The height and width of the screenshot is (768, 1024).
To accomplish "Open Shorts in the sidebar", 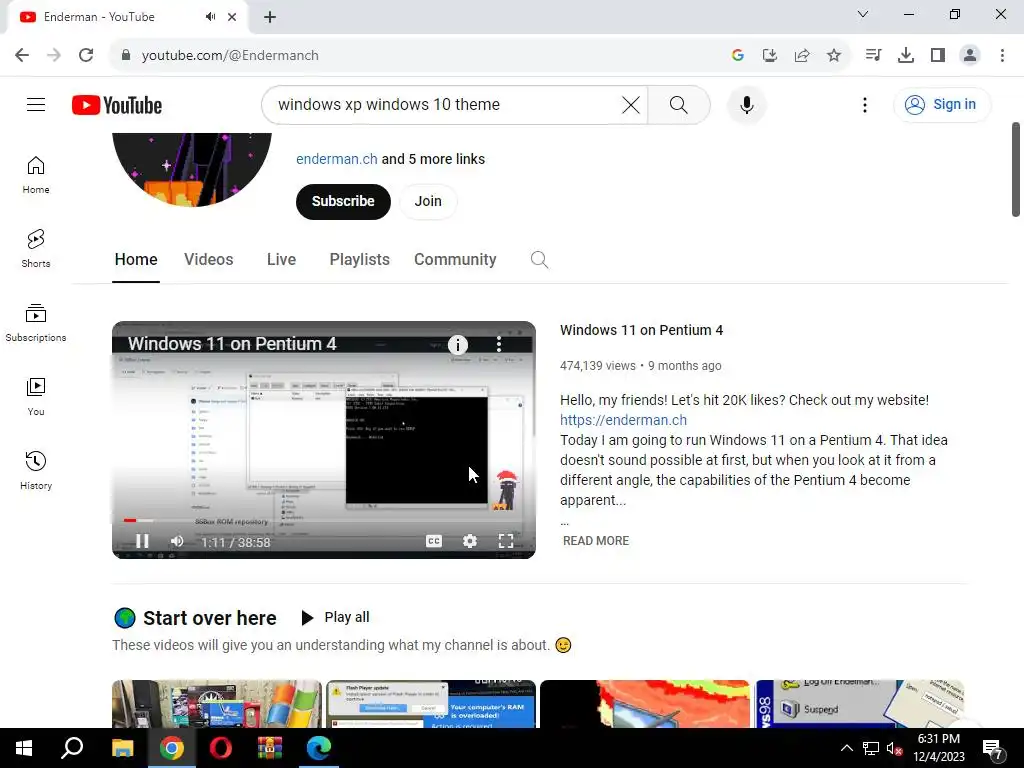I will pyautogui.click(x=36, y=249).
